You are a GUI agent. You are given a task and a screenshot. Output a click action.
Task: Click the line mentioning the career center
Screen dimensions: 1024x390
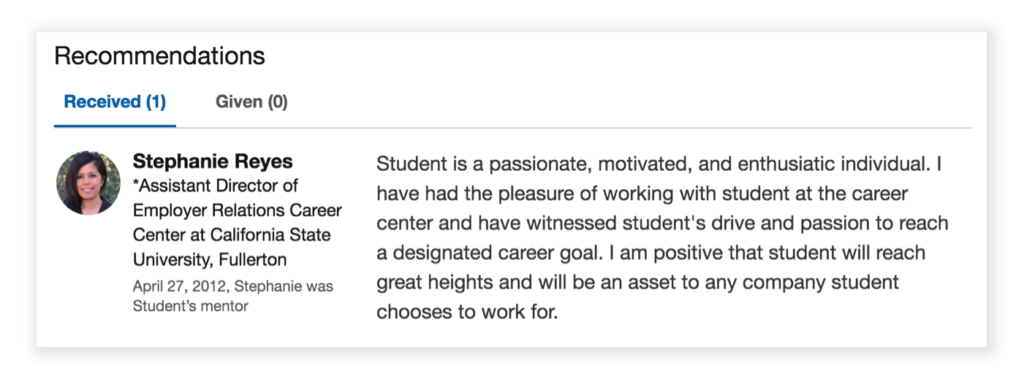pyautogui.click(x=642, y=194)
